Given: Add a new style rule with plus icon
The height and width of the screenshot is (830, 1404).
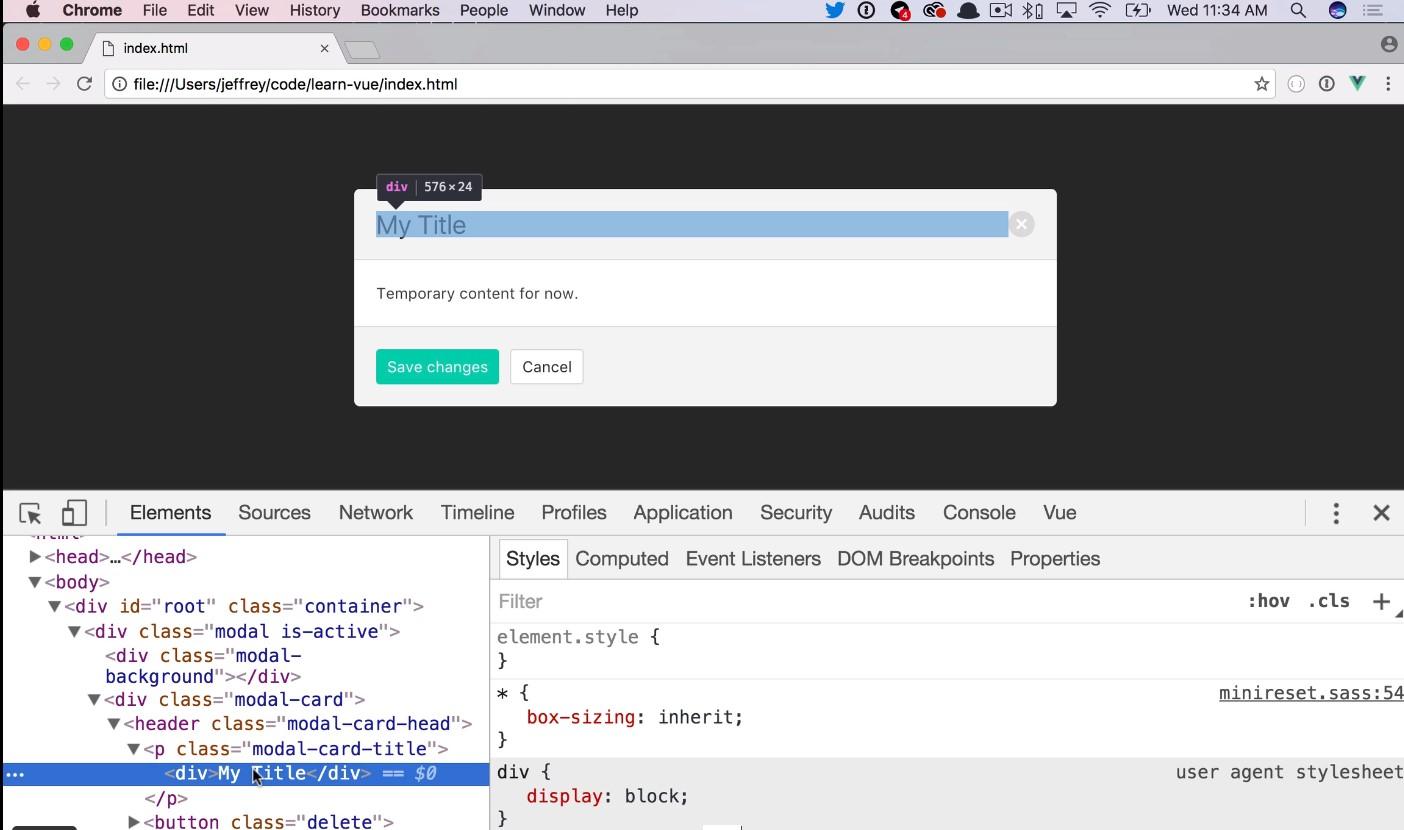Looking at the screenshot, I should point(1381,601).
